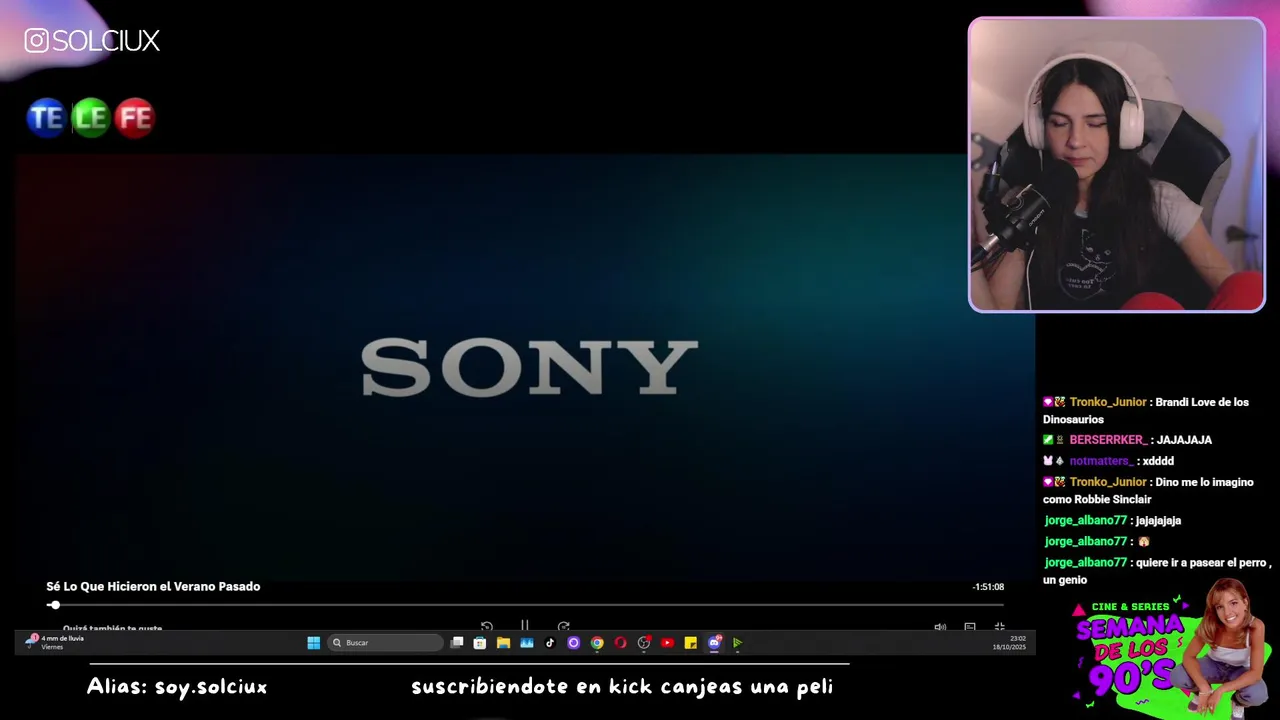The height and width of the screenshot is (720, 1280).
Task: Open TikTok from taskbar
Action: click(x=550, y=643)
